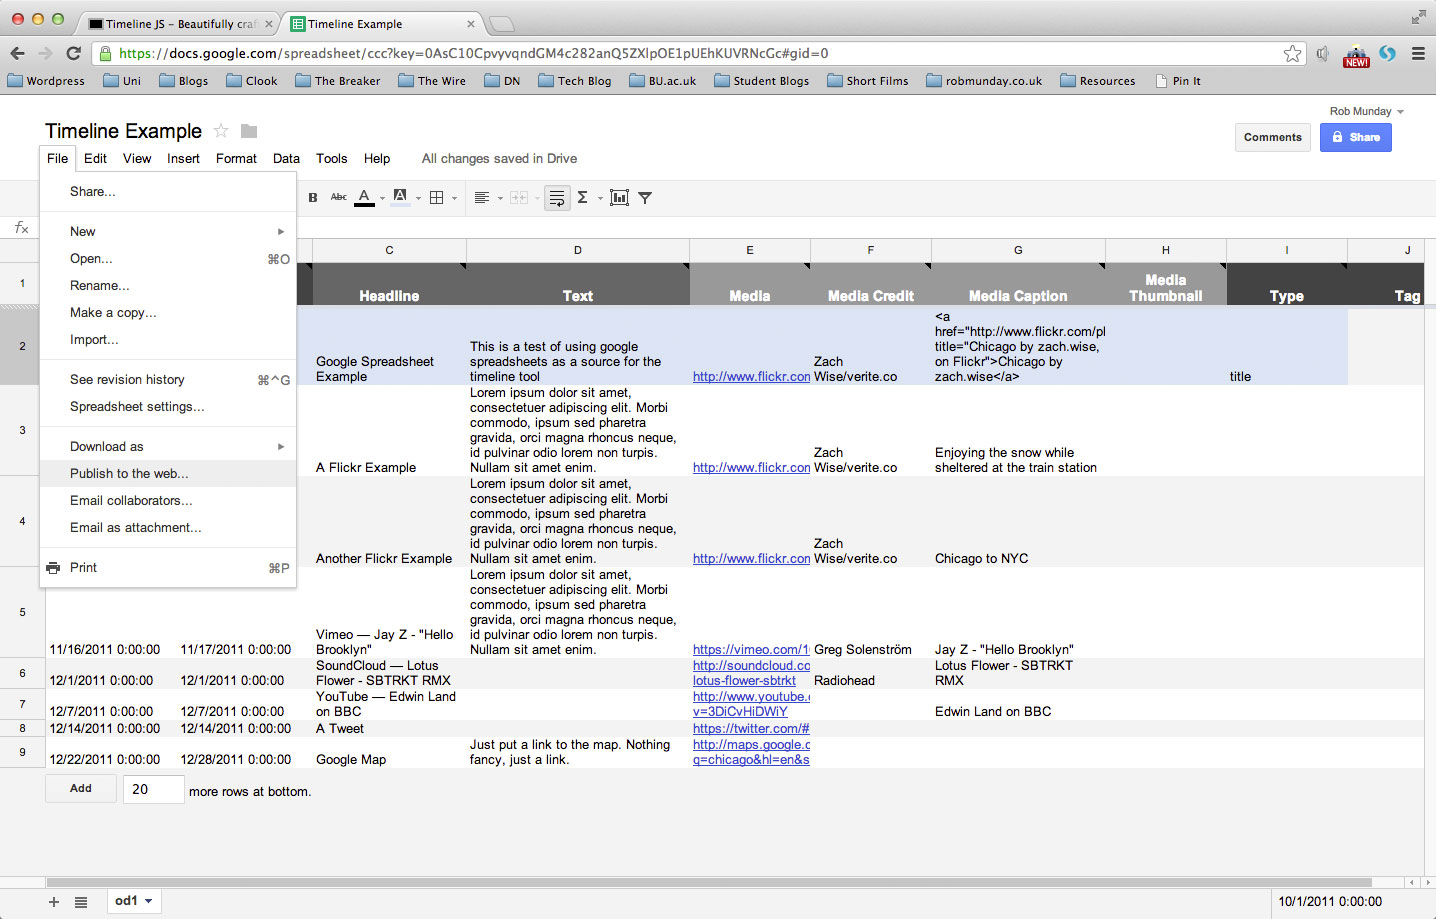Select Publish to the web... from File menu
1436x919 pixels.
(x=168, y=474)
